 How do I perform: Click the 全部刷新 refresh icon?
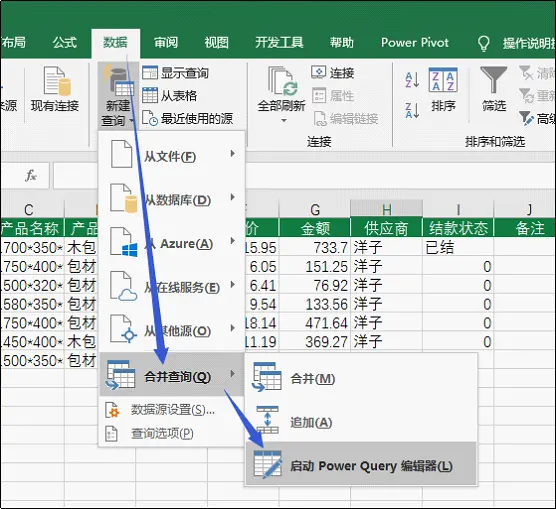point(283,82)
